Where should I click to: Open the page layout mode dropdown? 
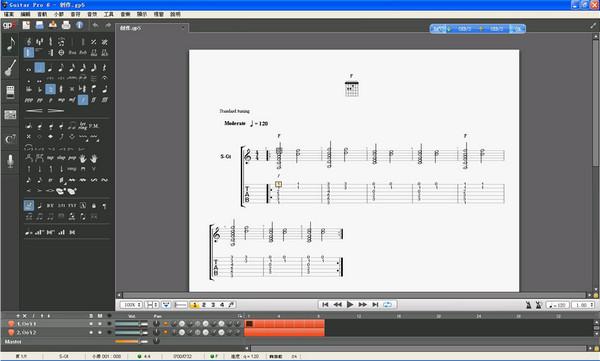pyautogui.click(x=152, y=305)
